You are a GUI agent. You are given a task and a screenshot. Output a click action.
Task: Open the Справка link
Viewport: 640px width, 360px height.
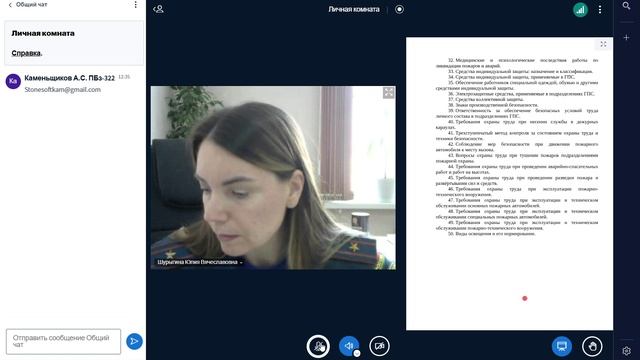pos(27,53)
